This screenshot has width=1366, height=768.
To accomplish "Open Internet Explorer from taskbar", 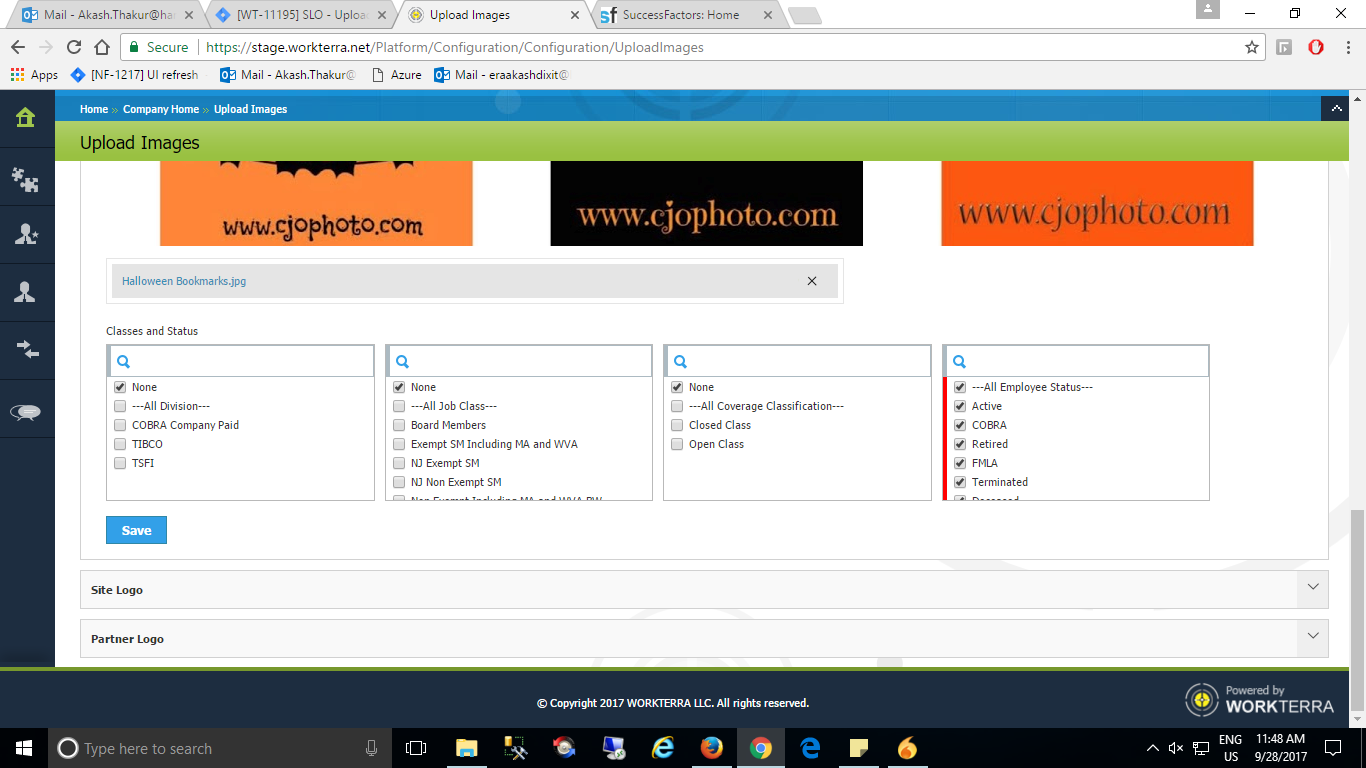I will point(663,748).
